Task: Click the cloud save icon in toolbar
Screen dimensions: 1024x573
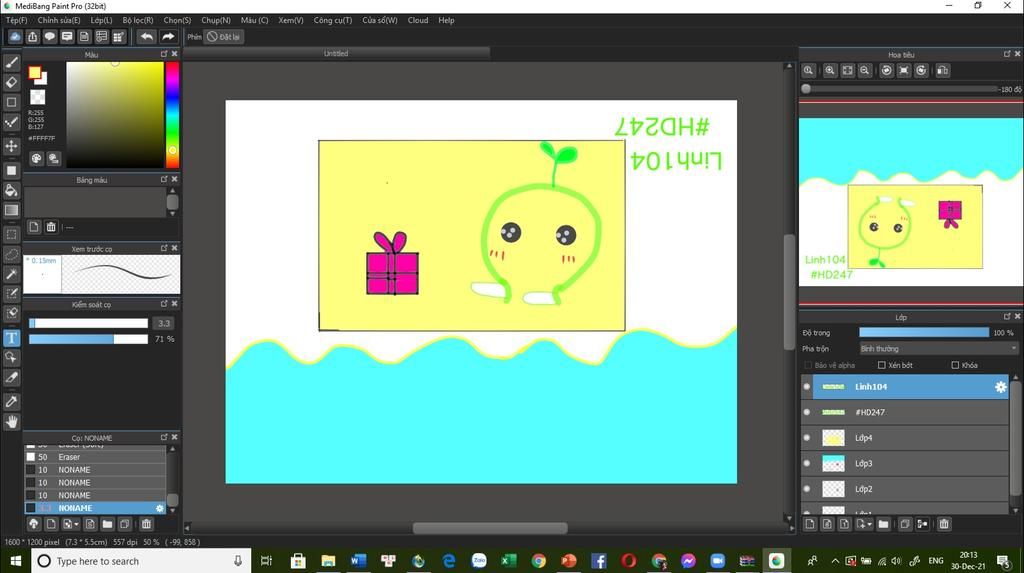Action: [x=15, y=37]
